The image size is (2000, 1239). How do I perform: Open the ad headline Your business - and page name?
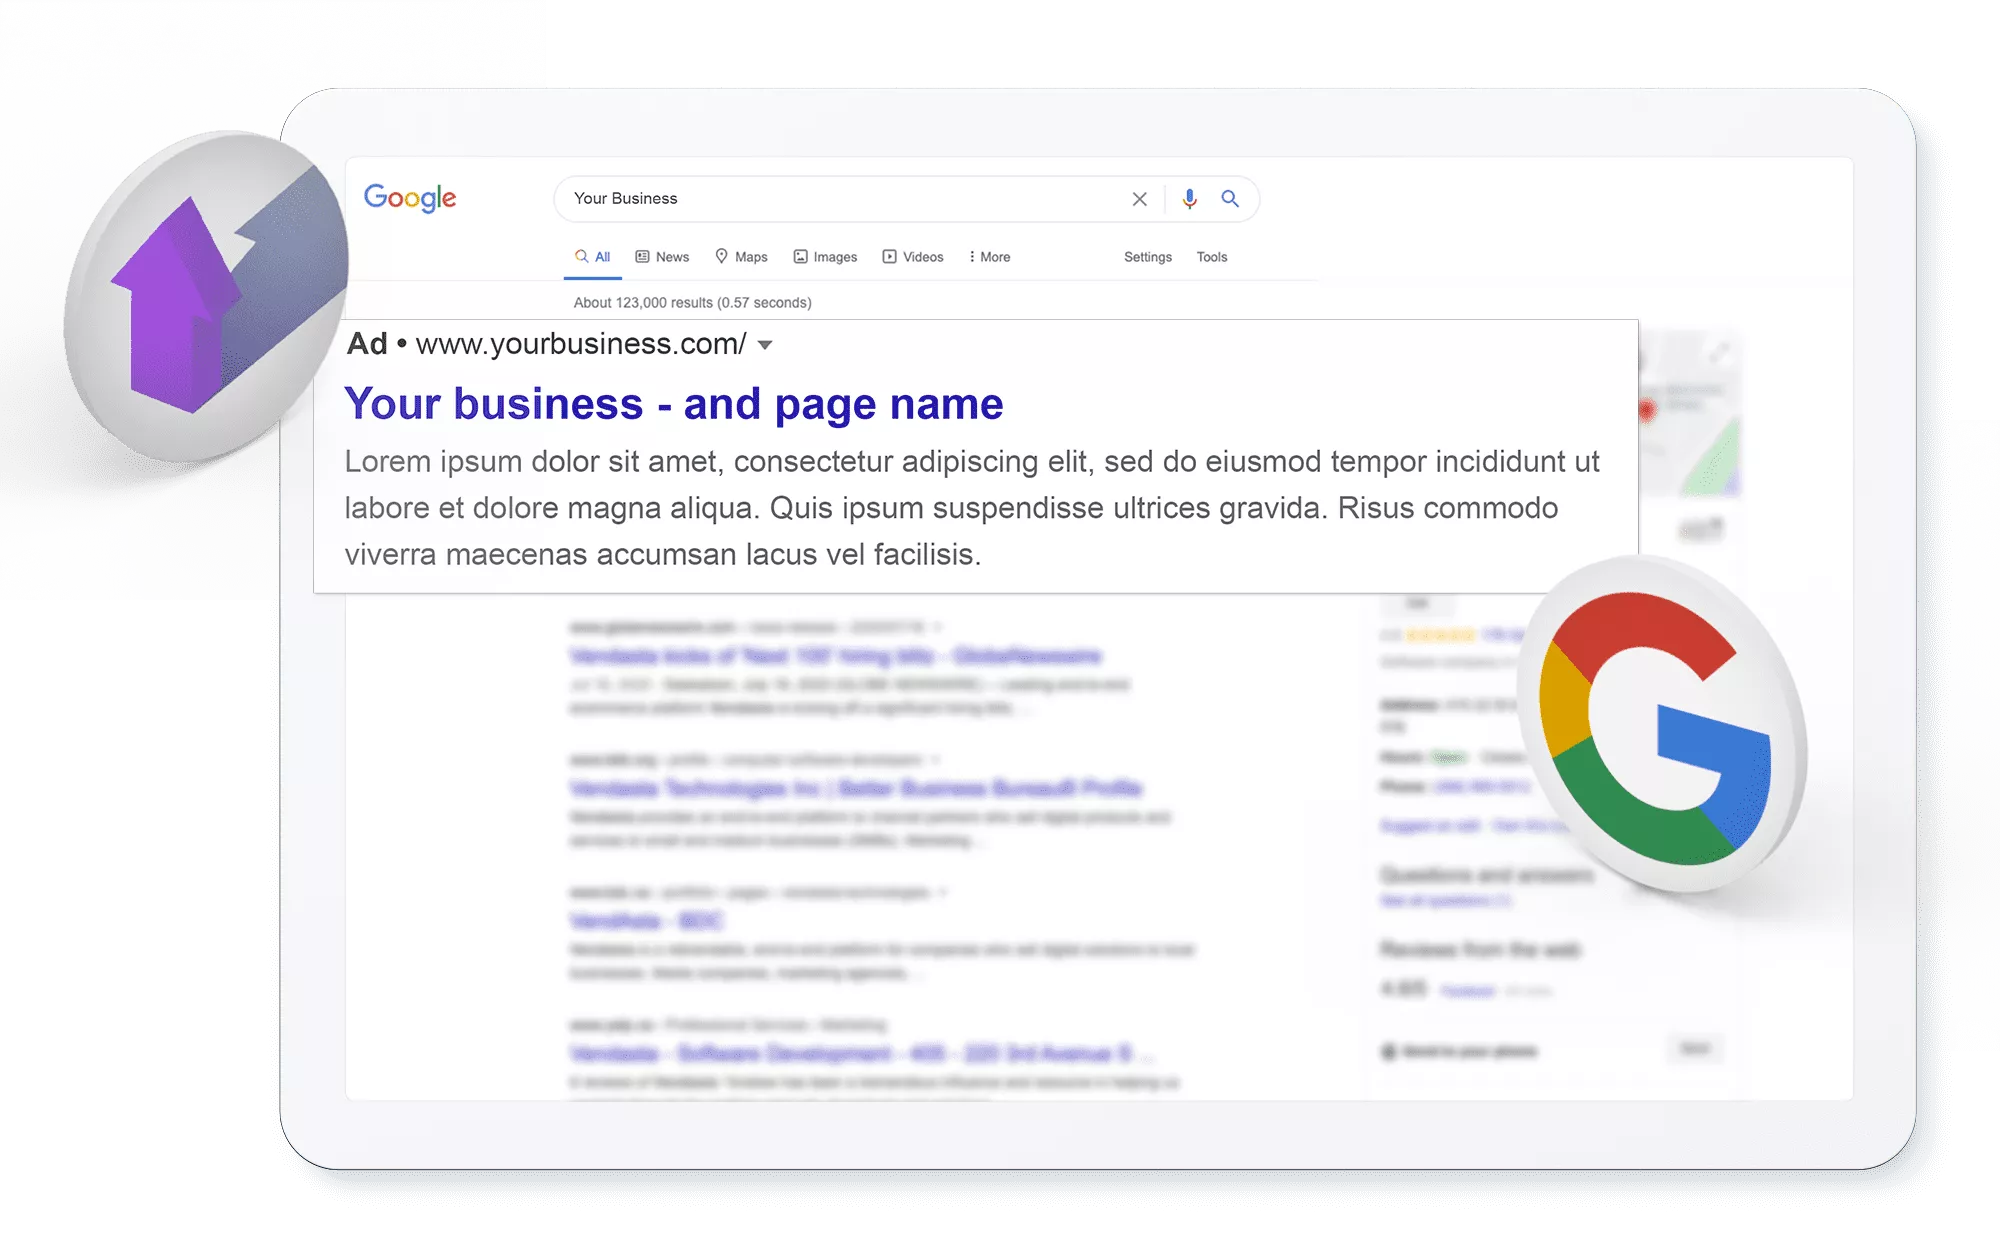pyautogui.click(x=673, y=404)
